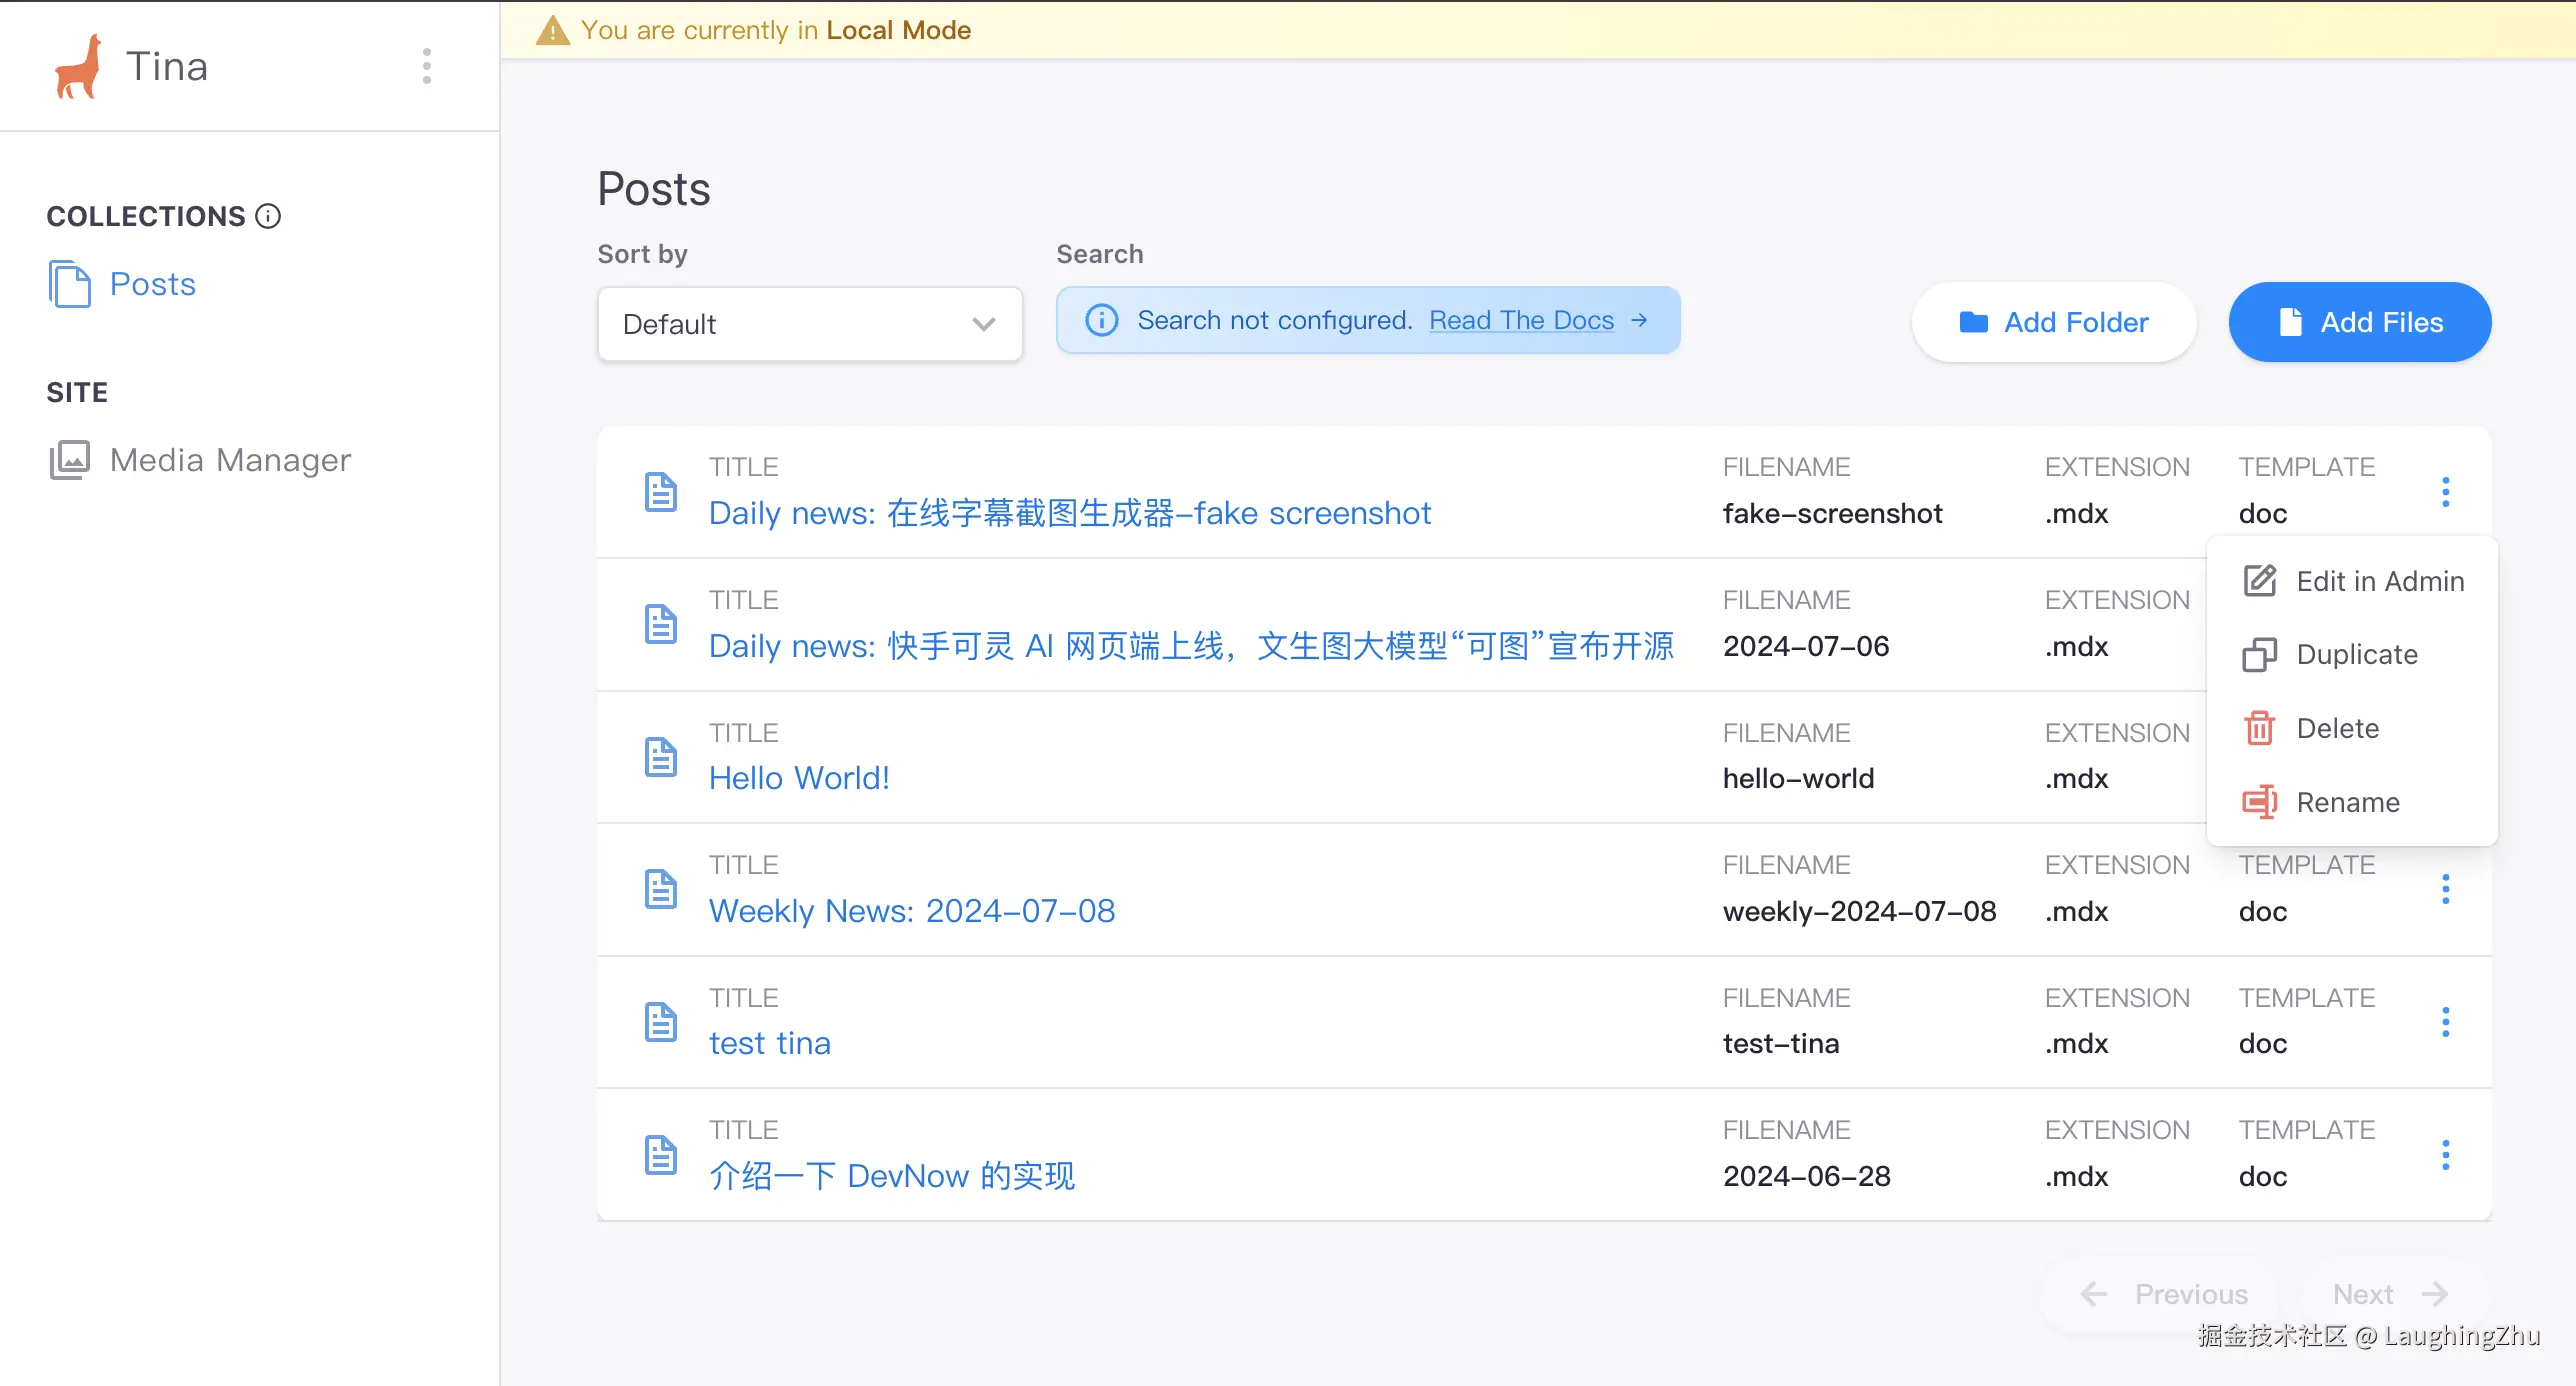Click the document icon beside Hello World!

(661, 757)
